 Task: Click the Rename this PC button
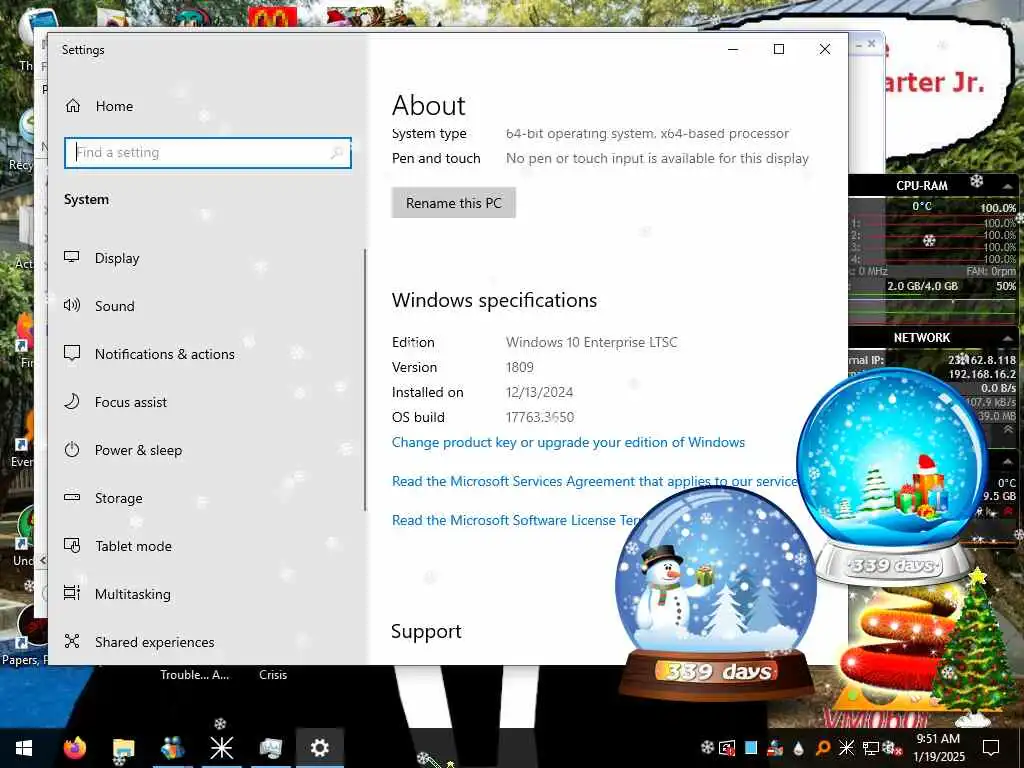point(454,202)
